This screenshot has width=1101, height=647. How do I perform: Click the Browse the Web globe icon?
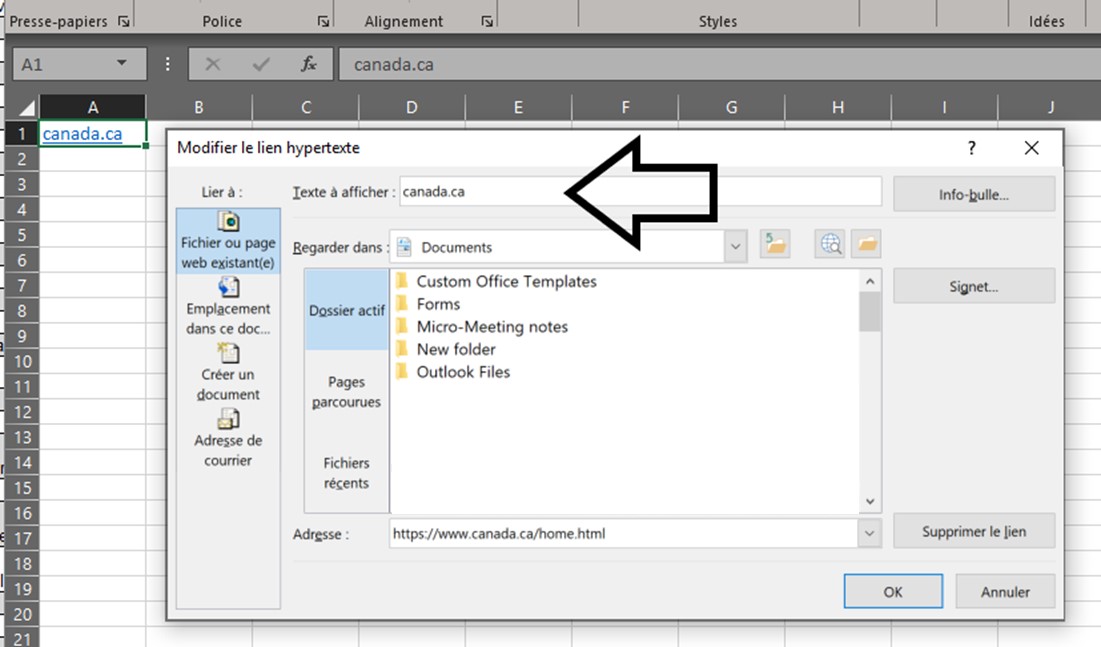click(x=830, y=246)
